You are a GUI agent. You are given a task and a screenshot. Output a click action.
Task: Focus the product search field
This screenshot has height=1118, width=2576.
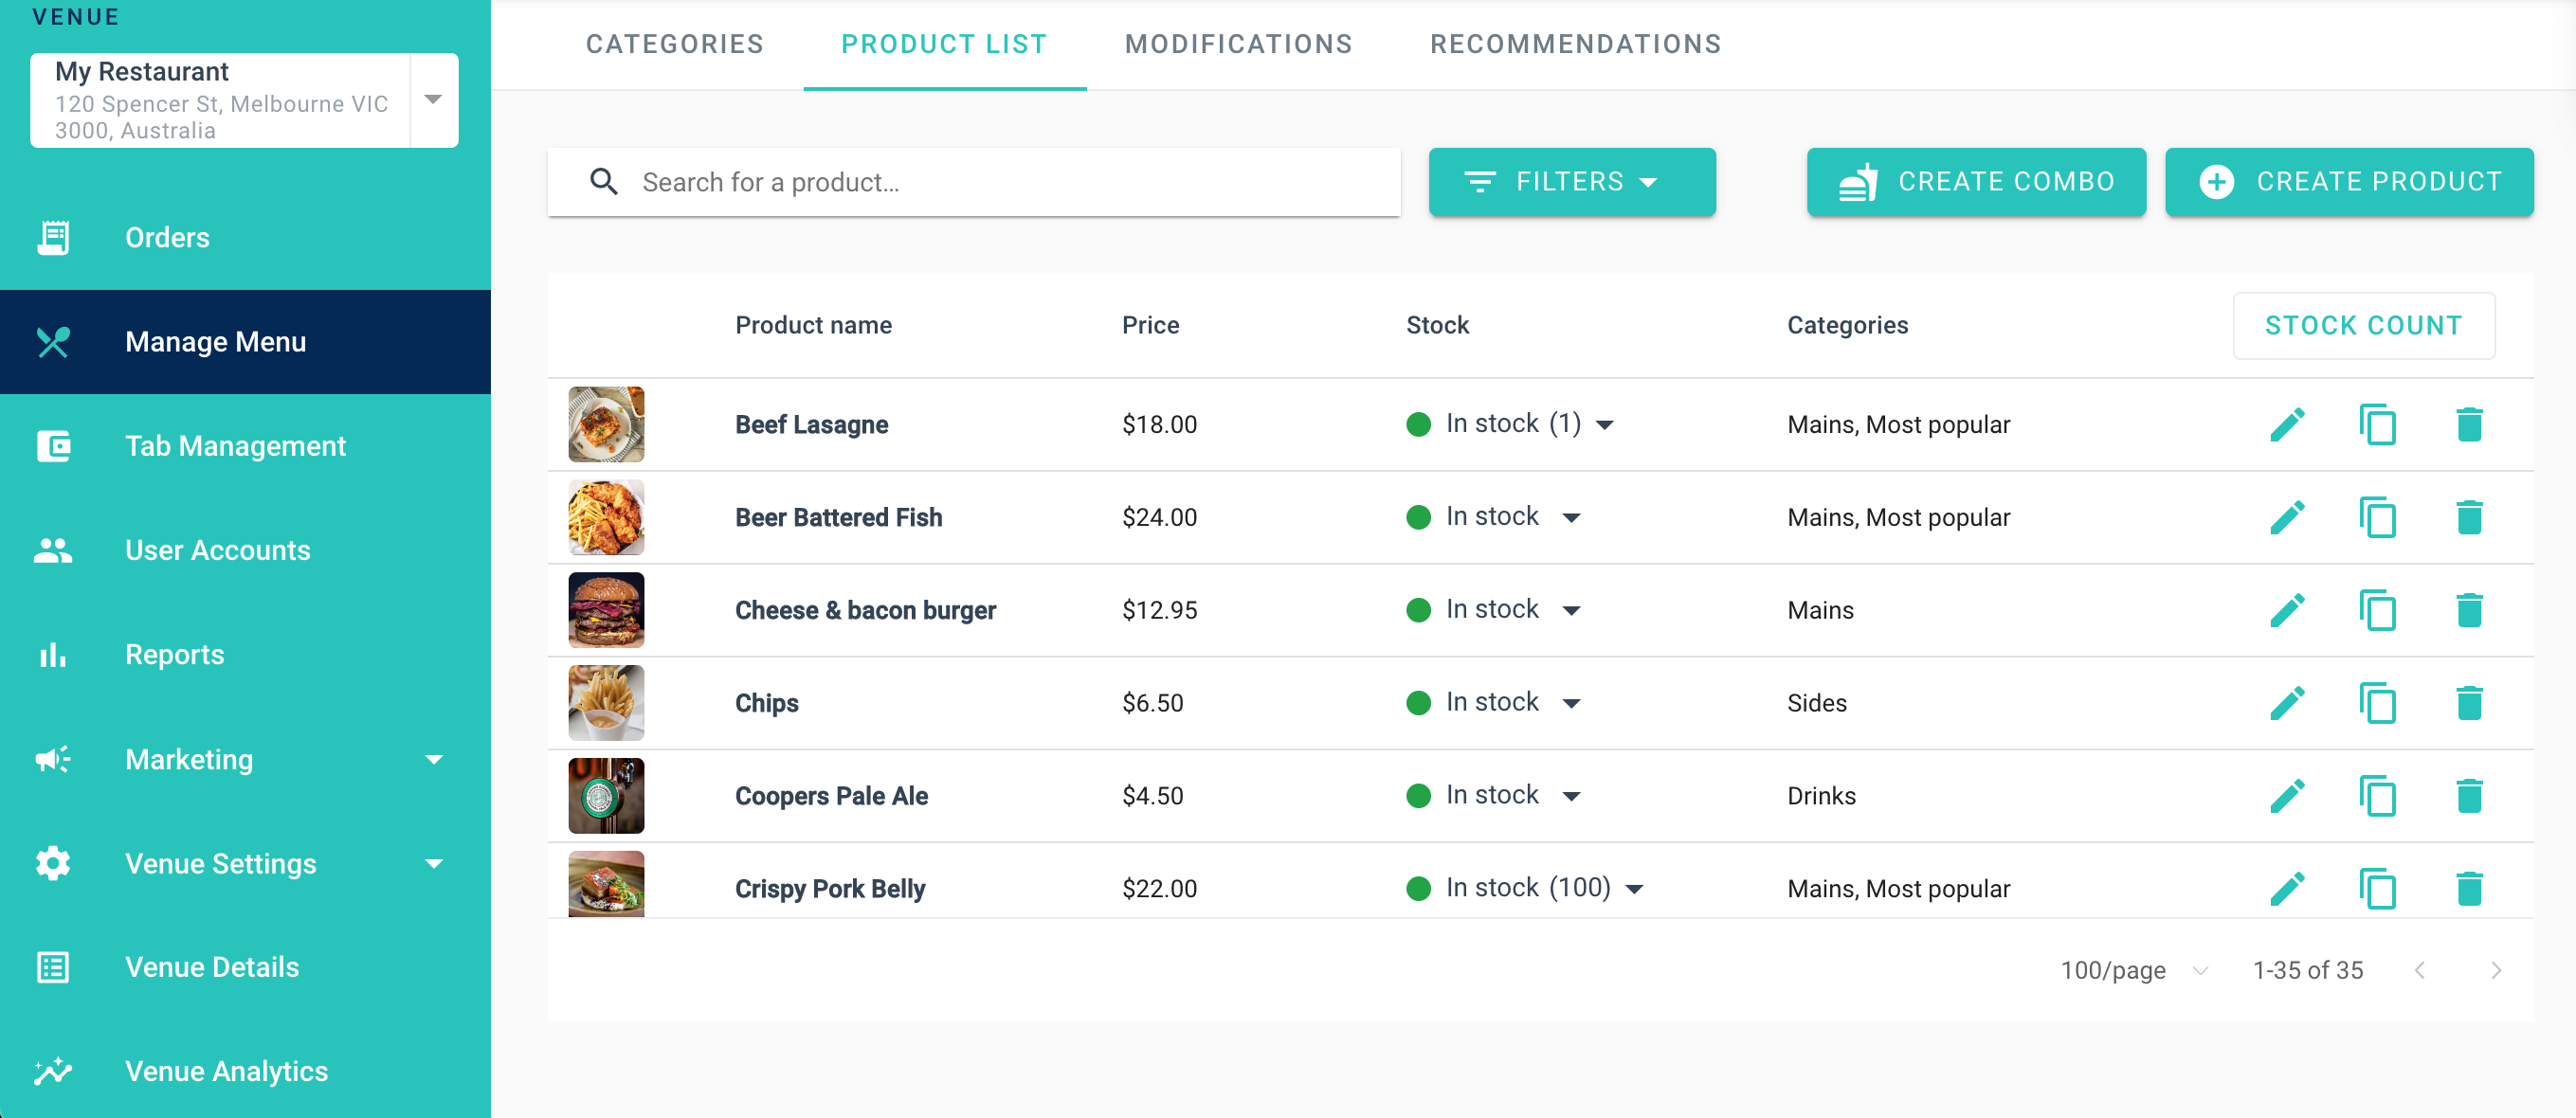point(1000,182)
